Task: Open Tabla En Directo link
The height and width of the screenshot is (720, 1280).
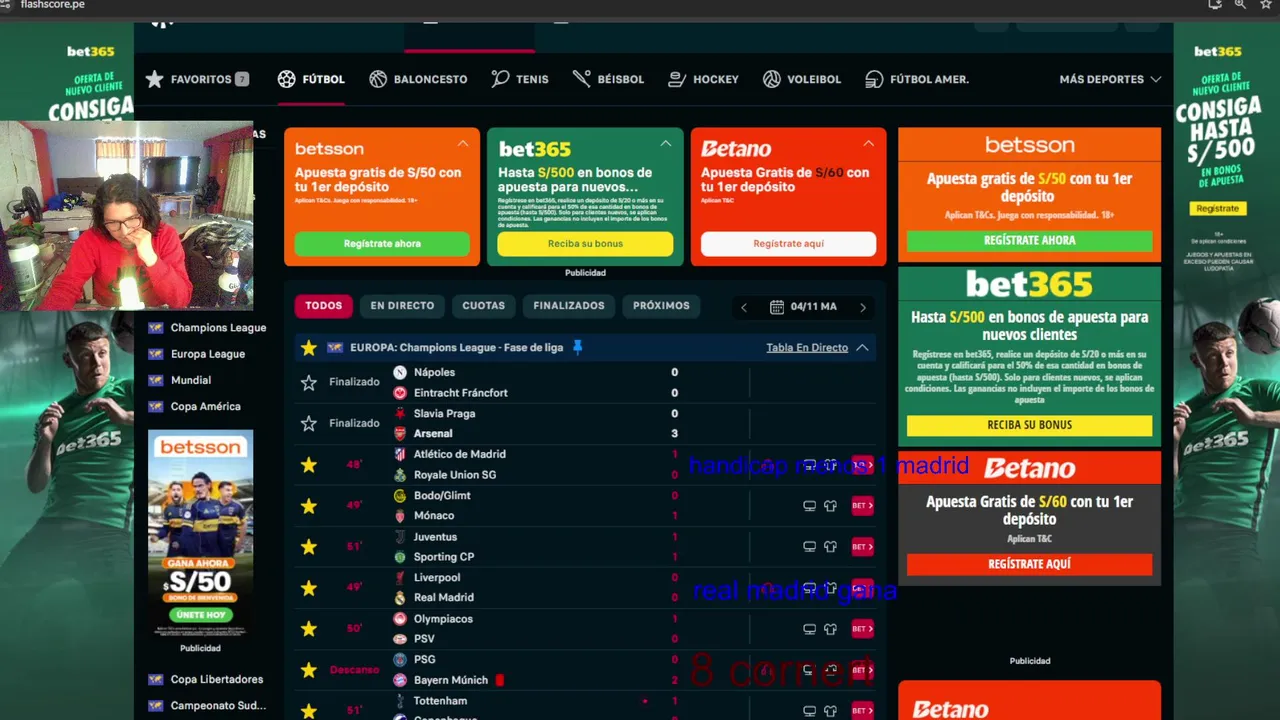Action: click(x=807, y=348)
